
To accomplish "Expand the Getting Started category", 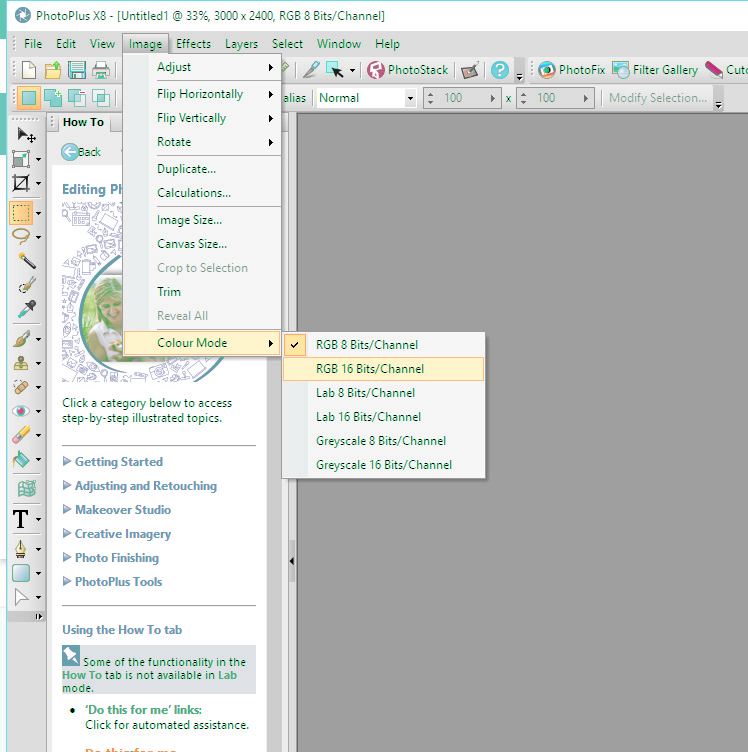I will point(113,462).
